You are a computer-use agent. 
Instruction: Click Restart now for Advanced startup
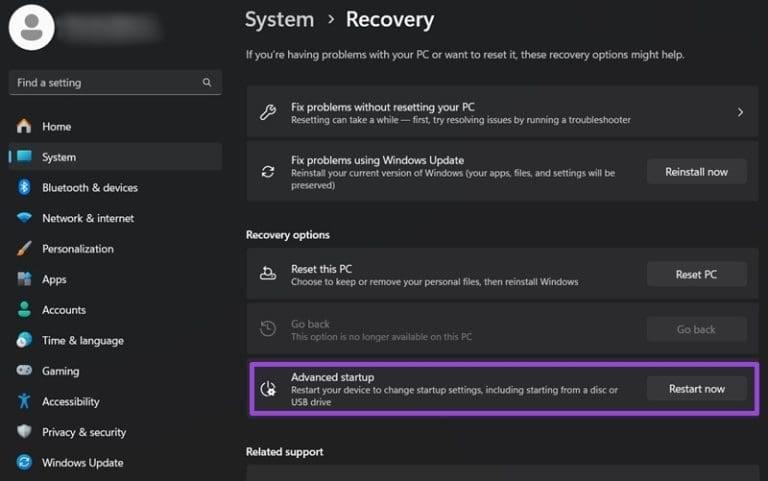point(696,388)
